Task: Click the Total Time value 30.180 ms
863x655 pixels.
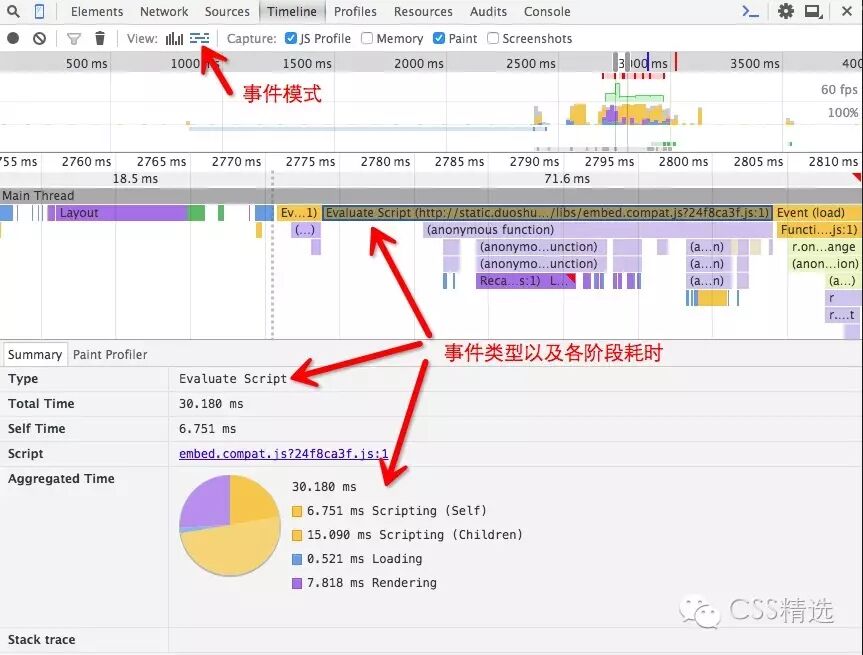Action: click(211, 404)
